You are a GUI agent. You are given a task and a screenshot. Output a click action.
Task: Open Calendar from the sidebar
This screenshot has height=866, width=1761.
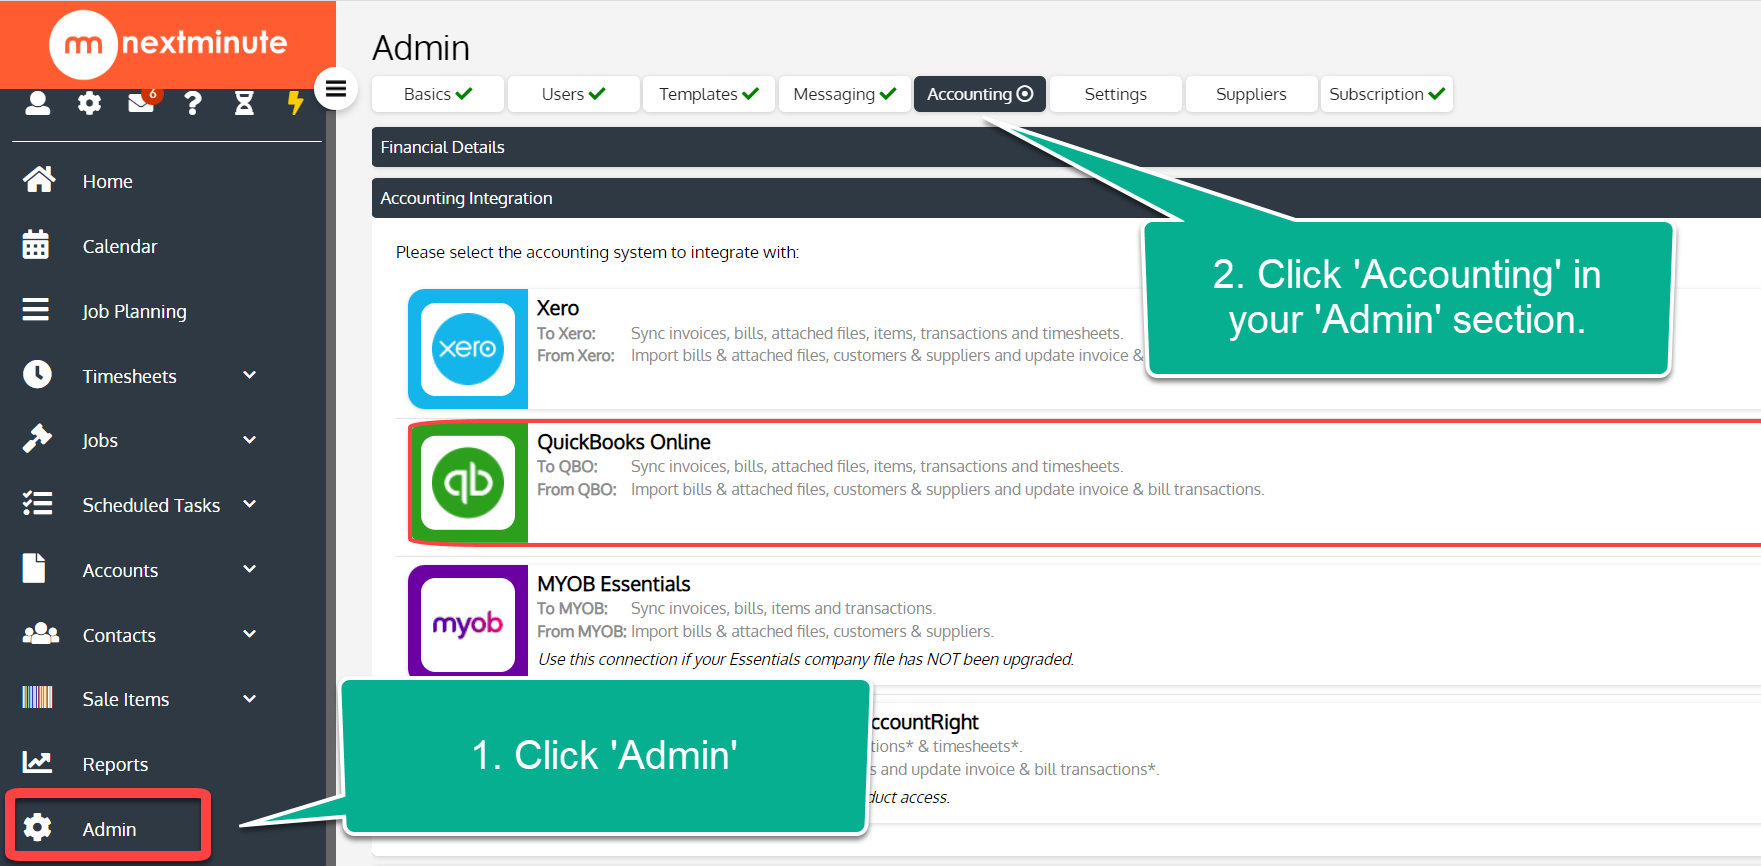tap(120, 246)
